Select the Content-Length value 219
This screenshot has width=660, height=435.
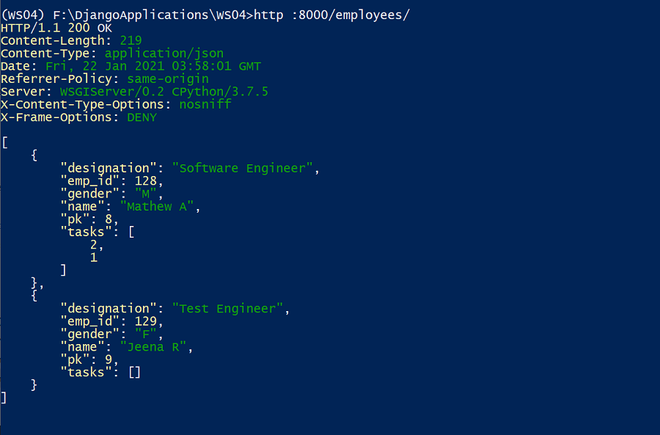click(131, 41)
